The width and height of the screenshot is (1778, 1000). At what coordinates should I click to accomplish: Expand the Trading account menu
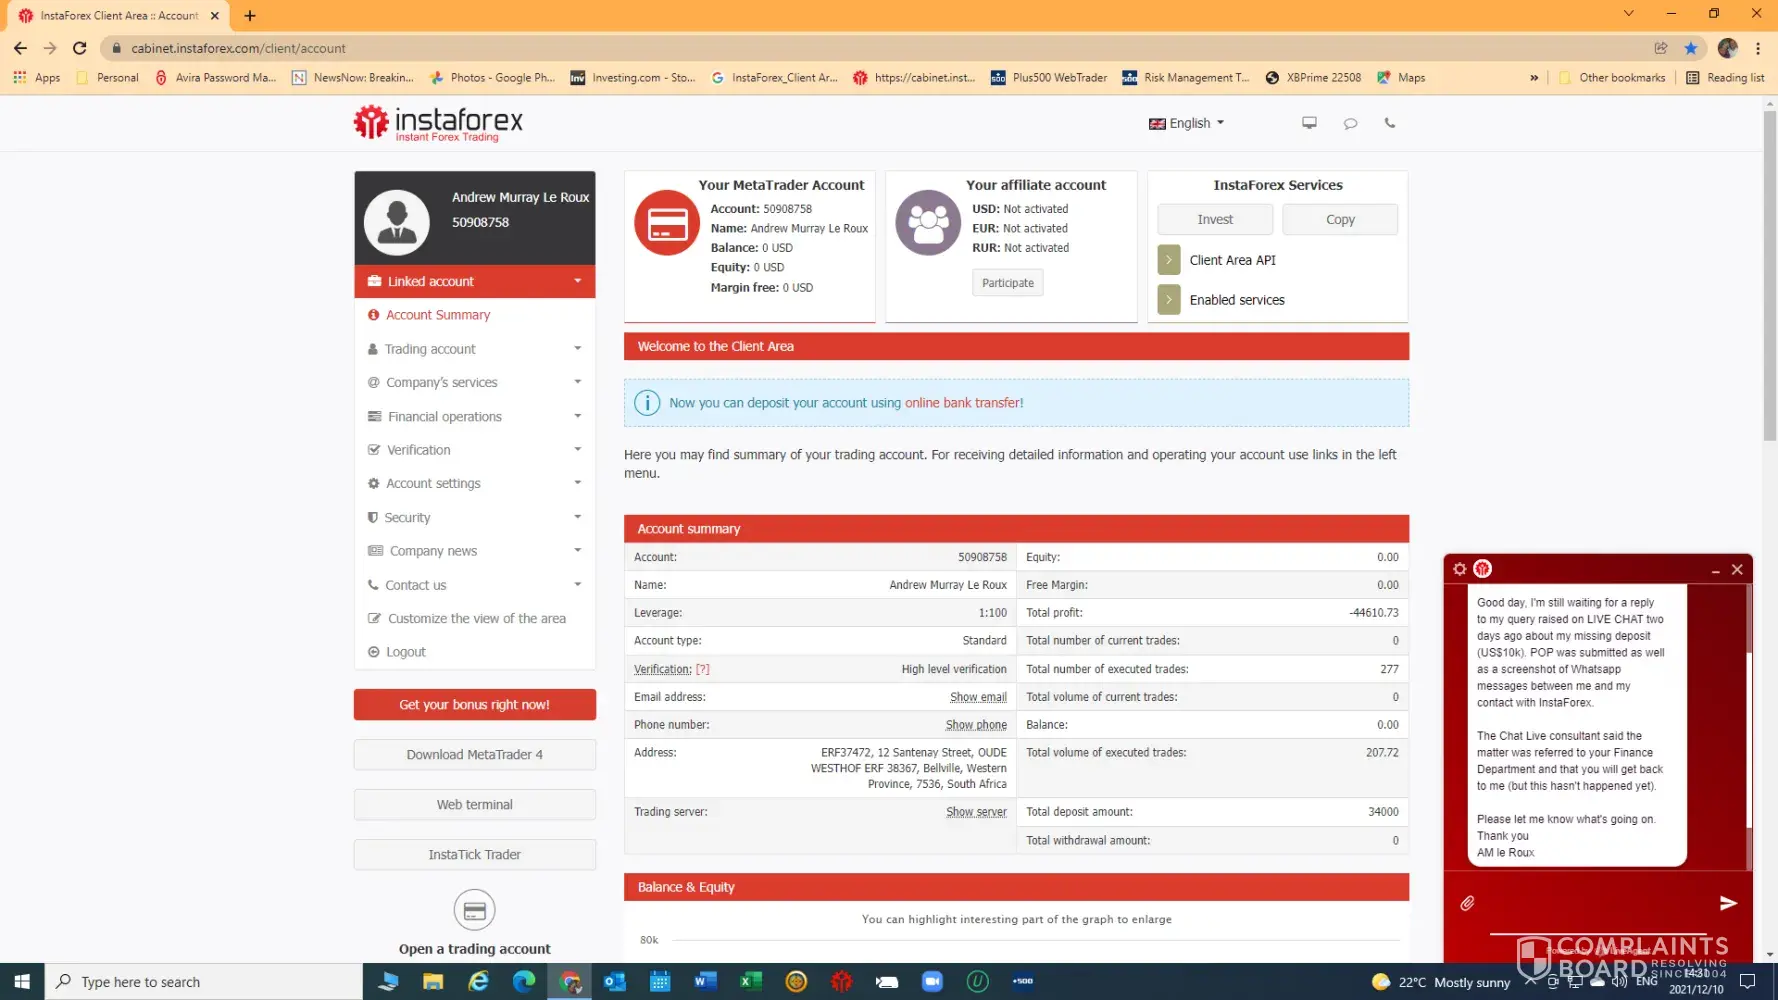pos(474,349)
